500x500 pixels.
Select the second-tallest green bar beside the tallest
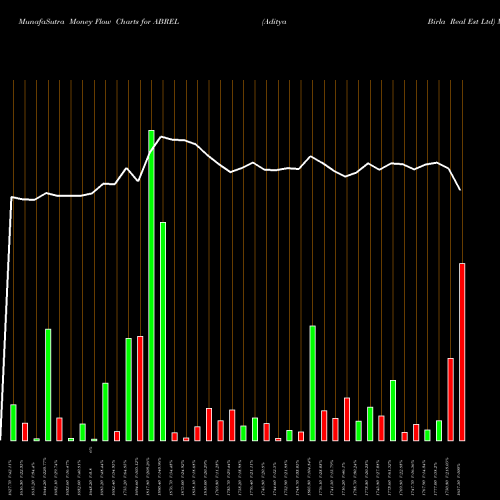point(163,331)
